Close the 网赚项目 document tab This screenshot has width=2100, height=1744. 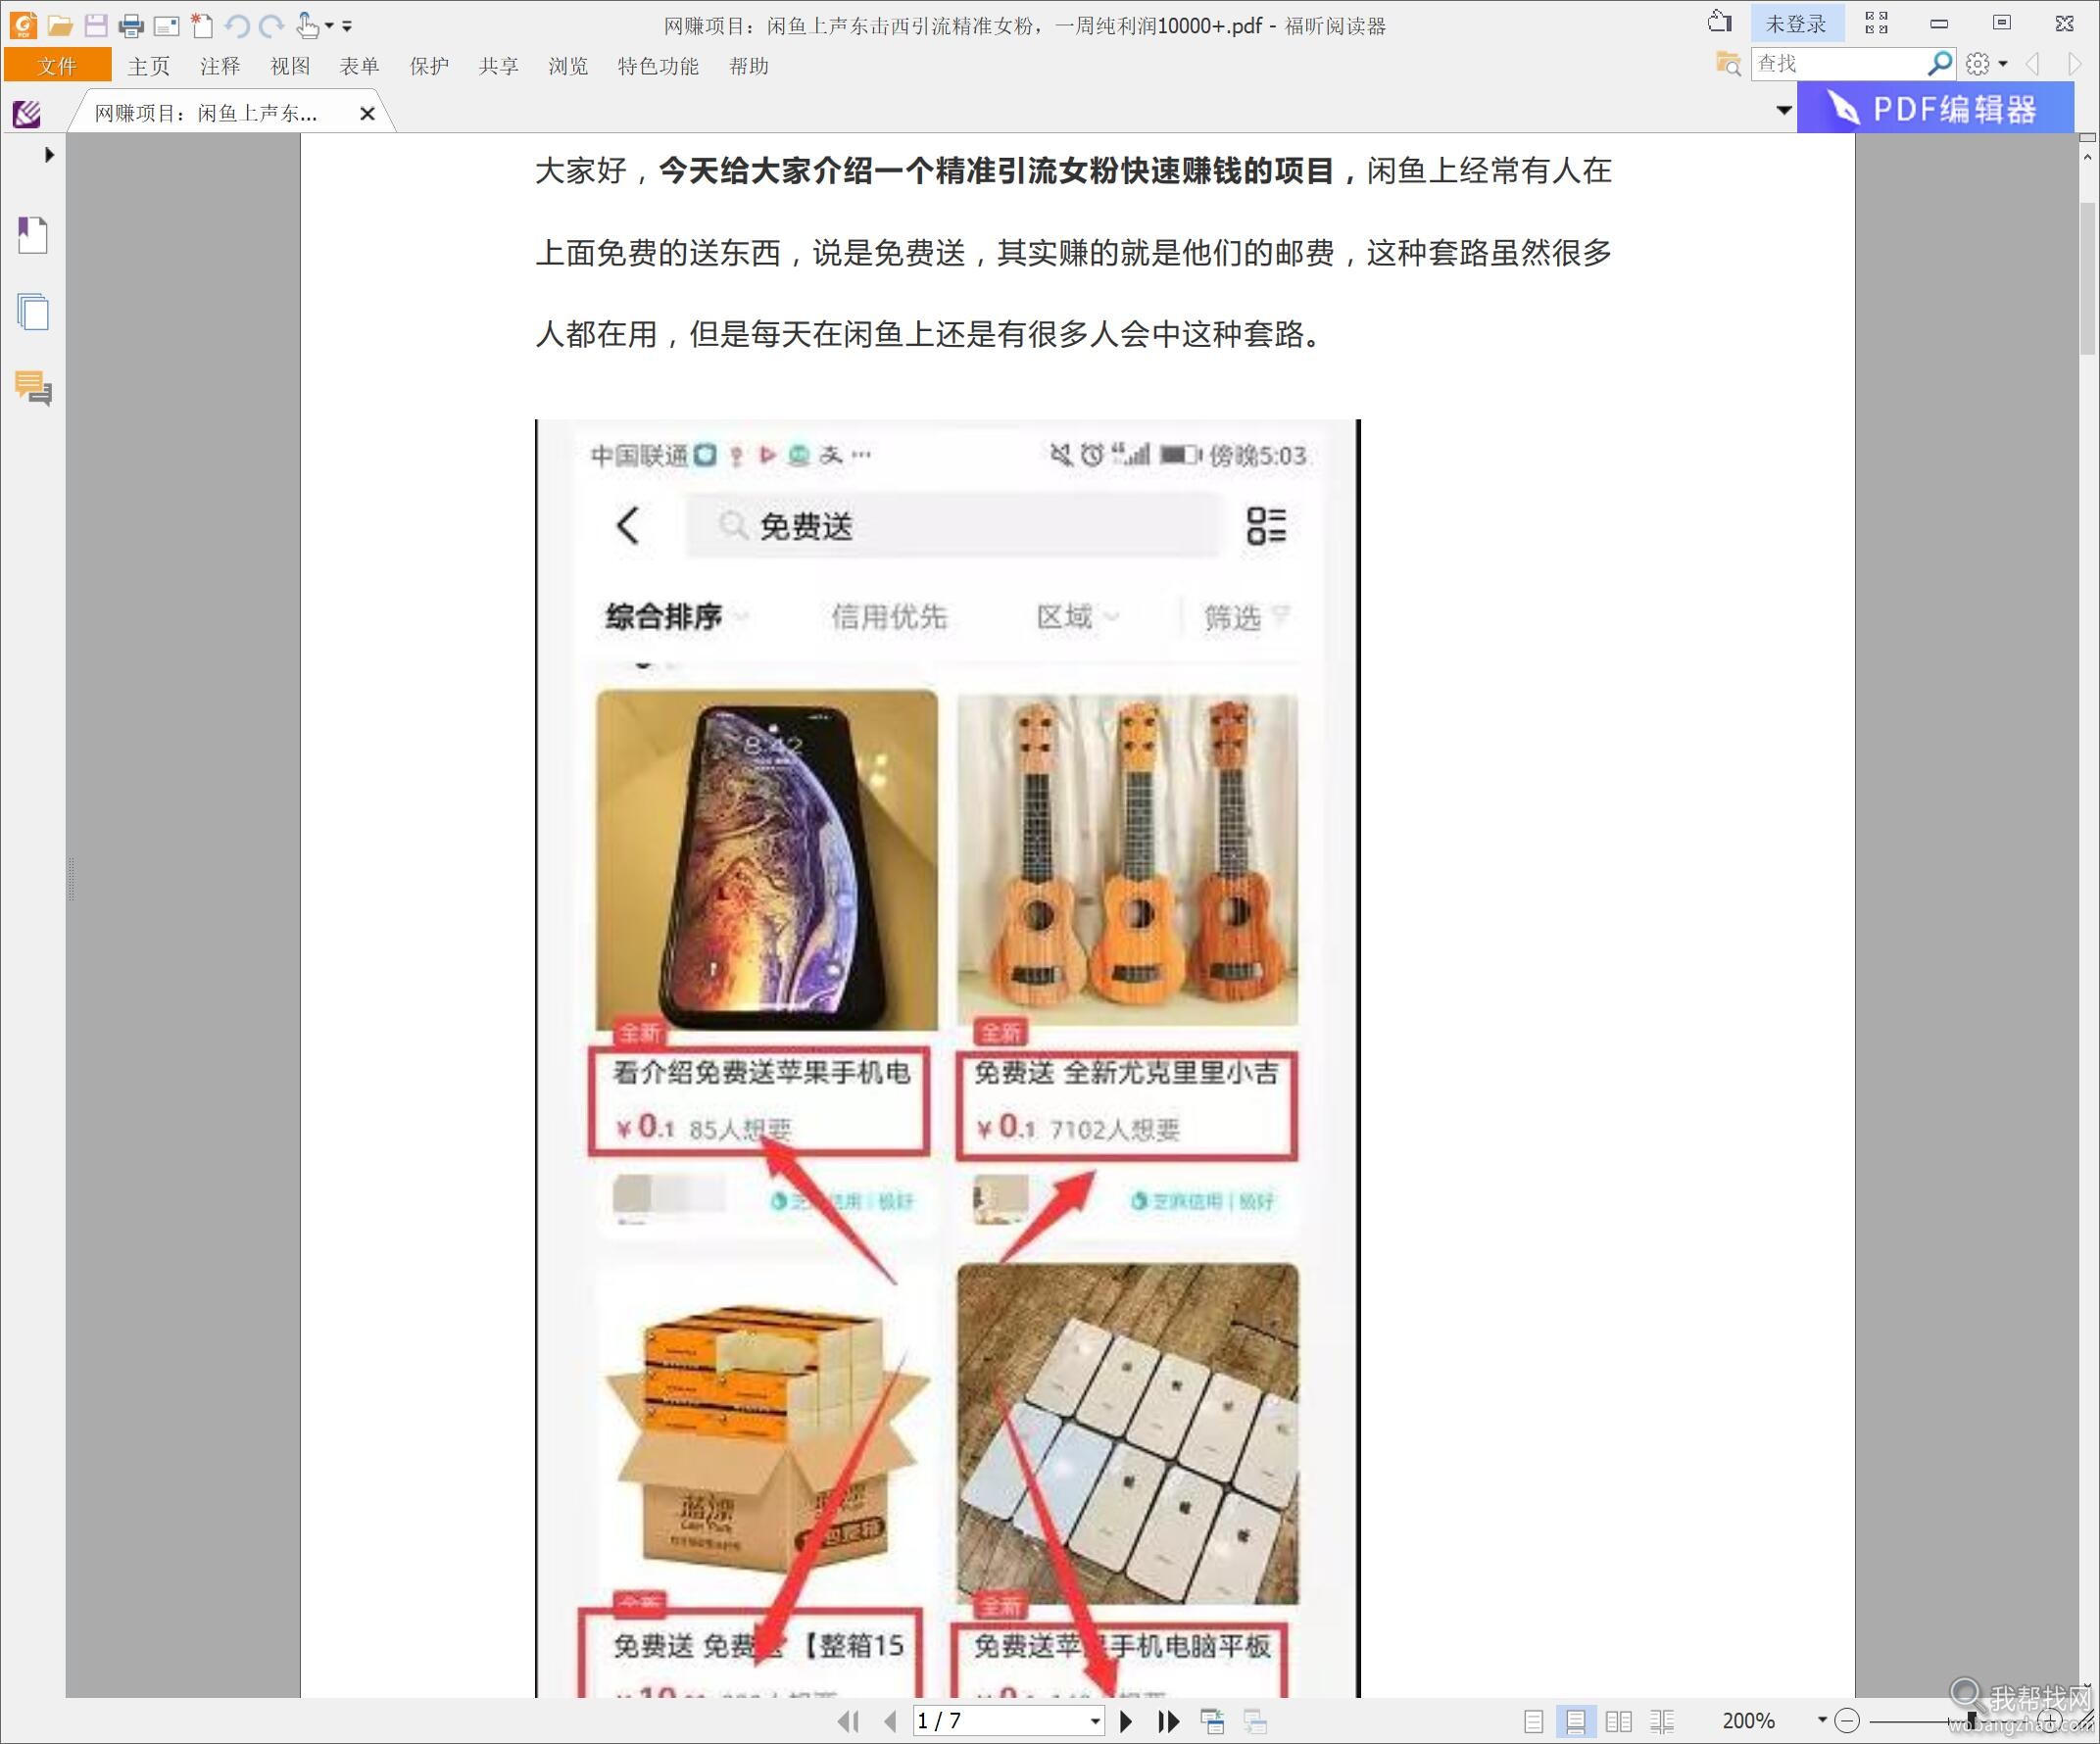(367, 114)
